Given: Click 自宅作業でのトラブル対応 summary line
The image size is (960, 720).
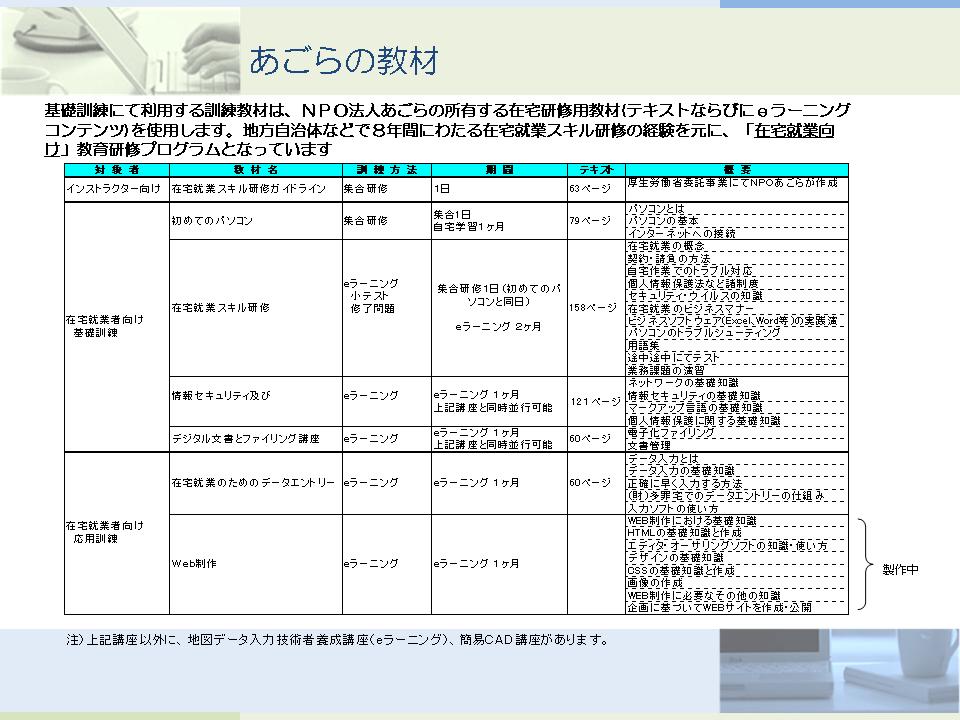Looking at the screenshot, I should pos(690,271).
